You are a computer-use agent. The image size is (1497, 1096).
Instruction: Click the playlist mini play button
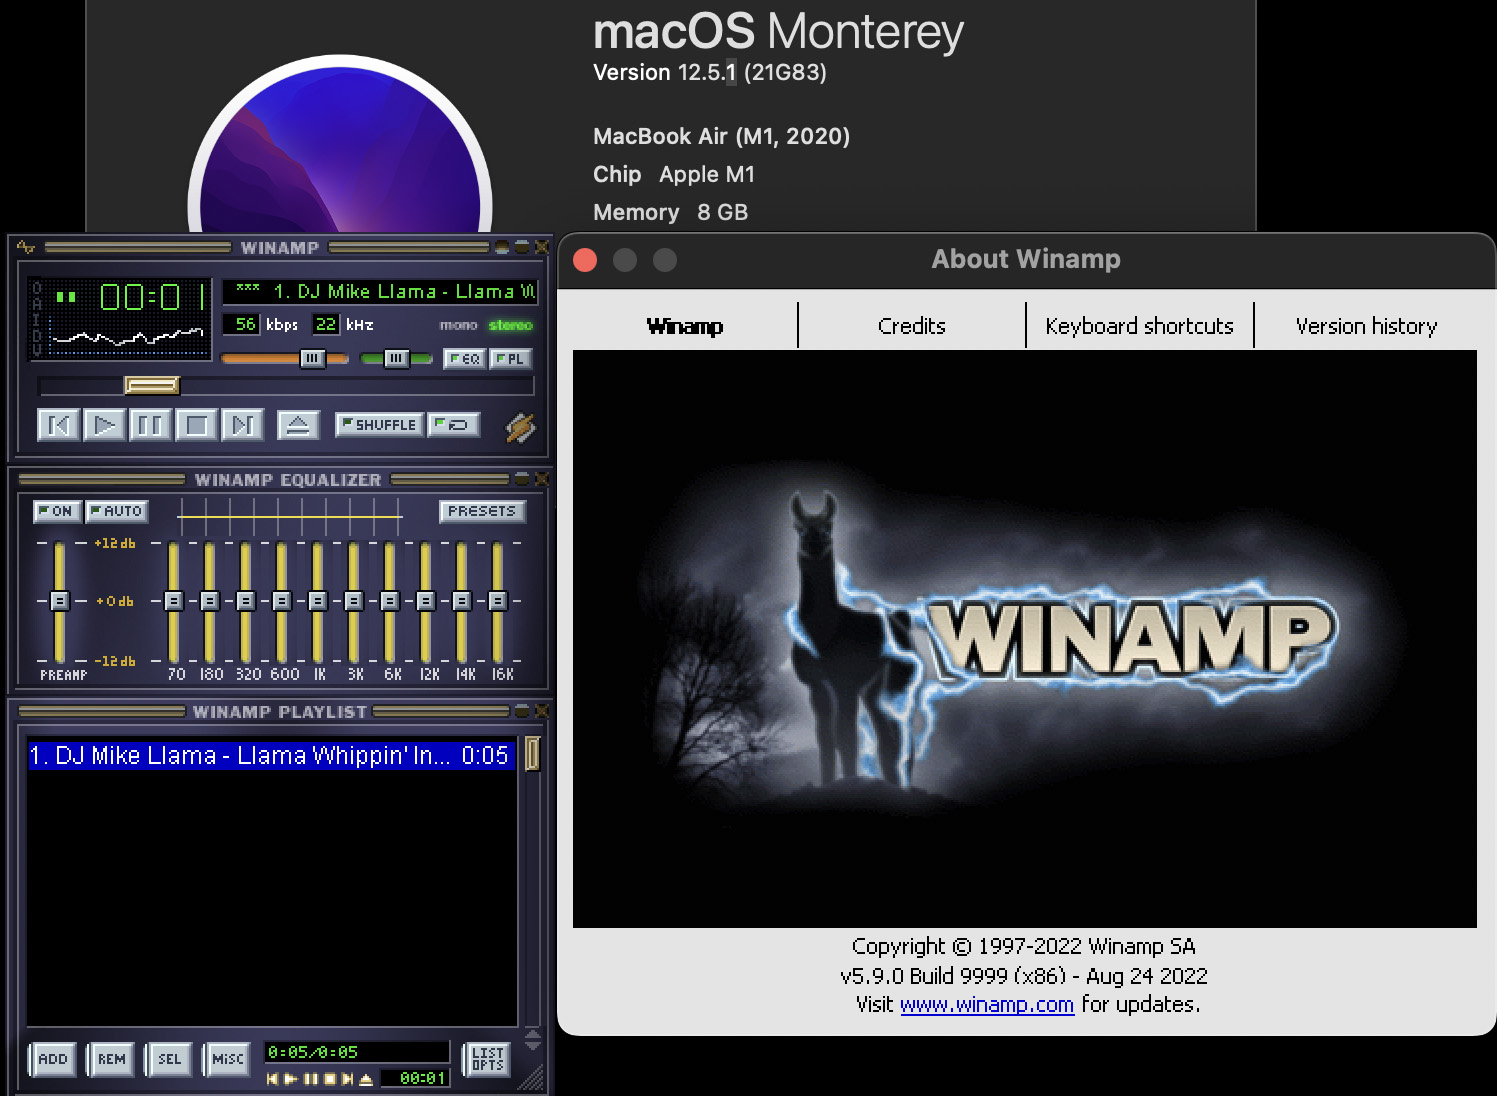291,1079
